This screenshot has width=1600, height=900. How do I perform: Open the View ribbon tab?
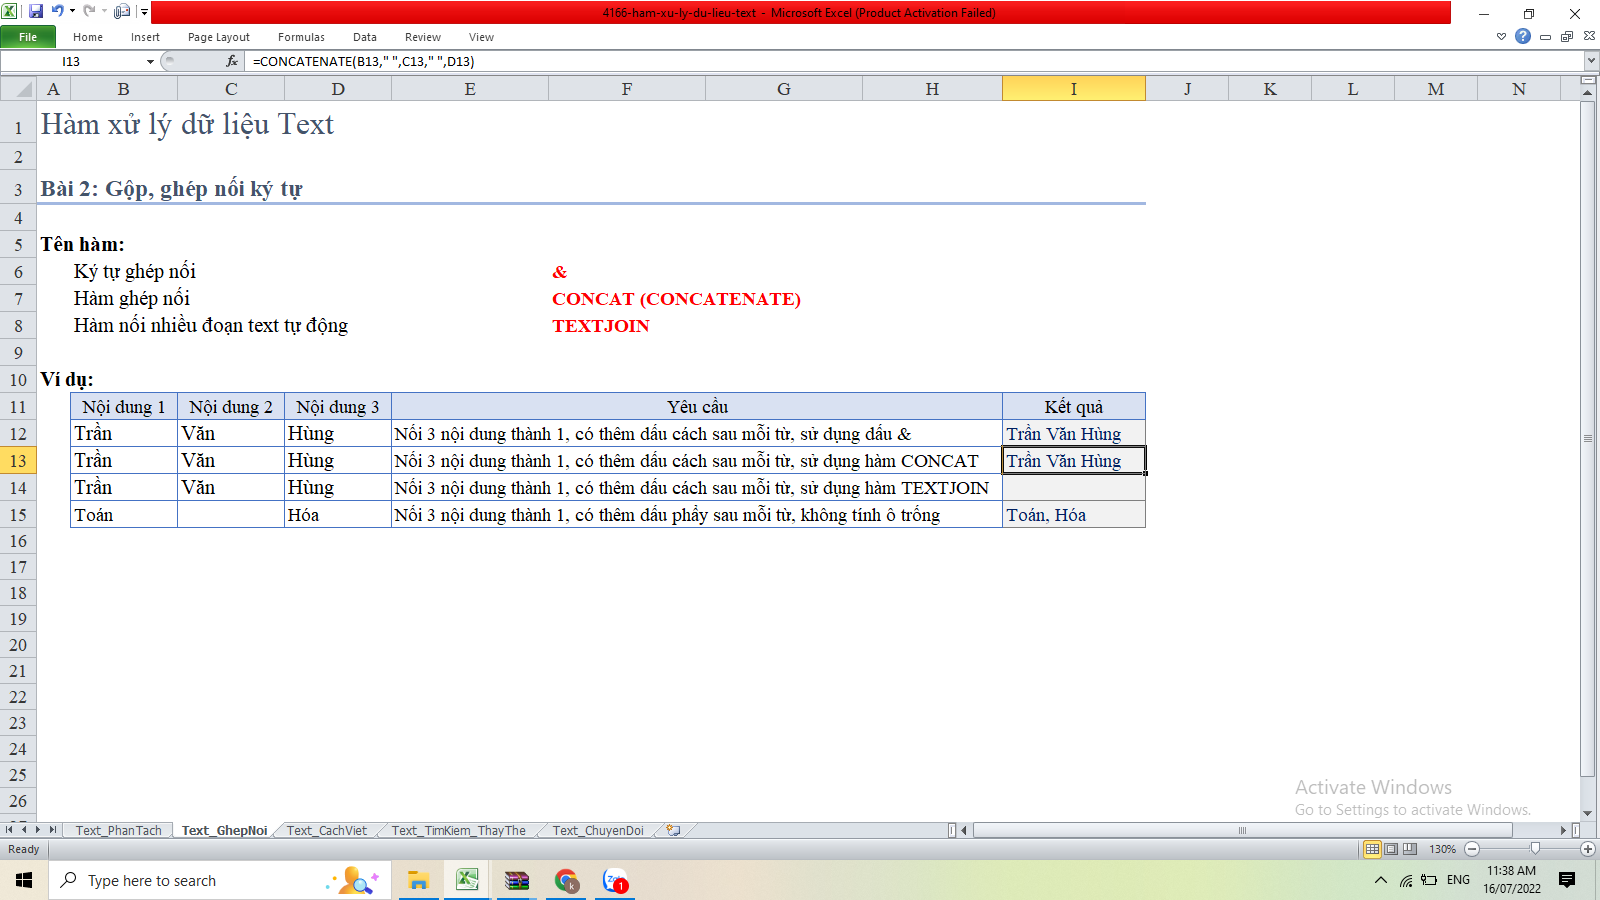[481, 37]
